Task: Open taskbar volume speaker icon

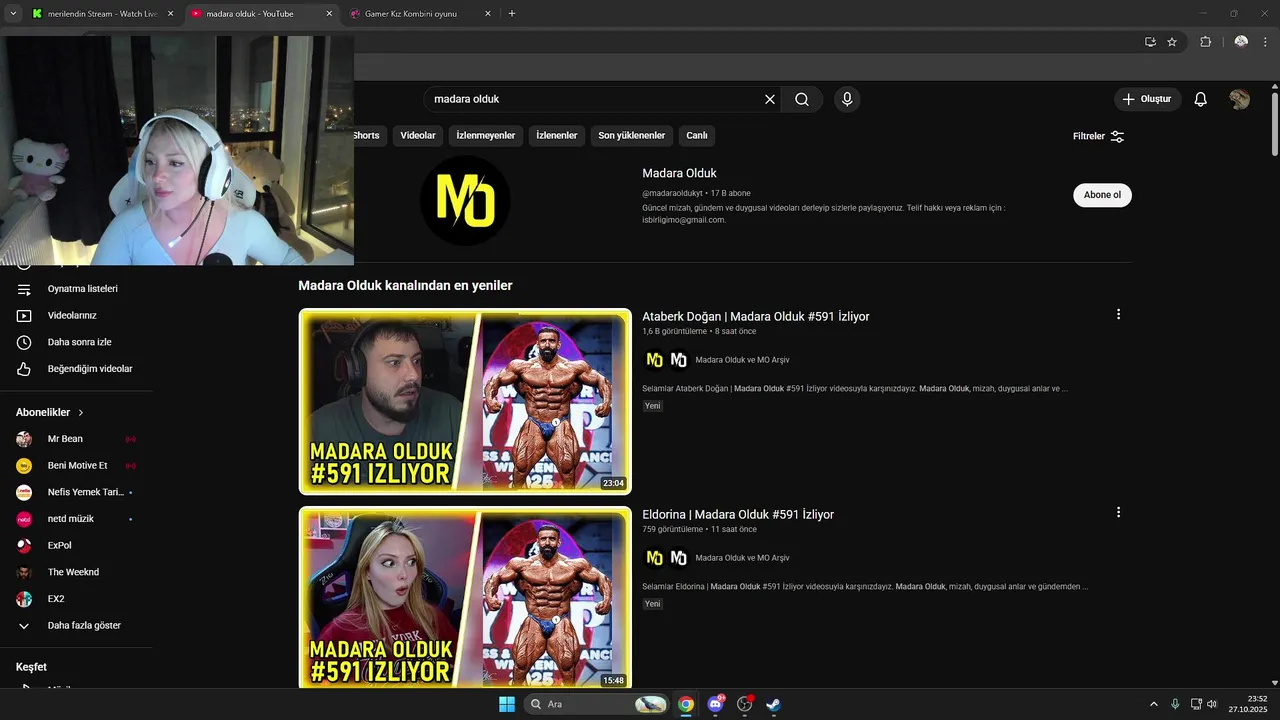Action: click(1211, 704)
